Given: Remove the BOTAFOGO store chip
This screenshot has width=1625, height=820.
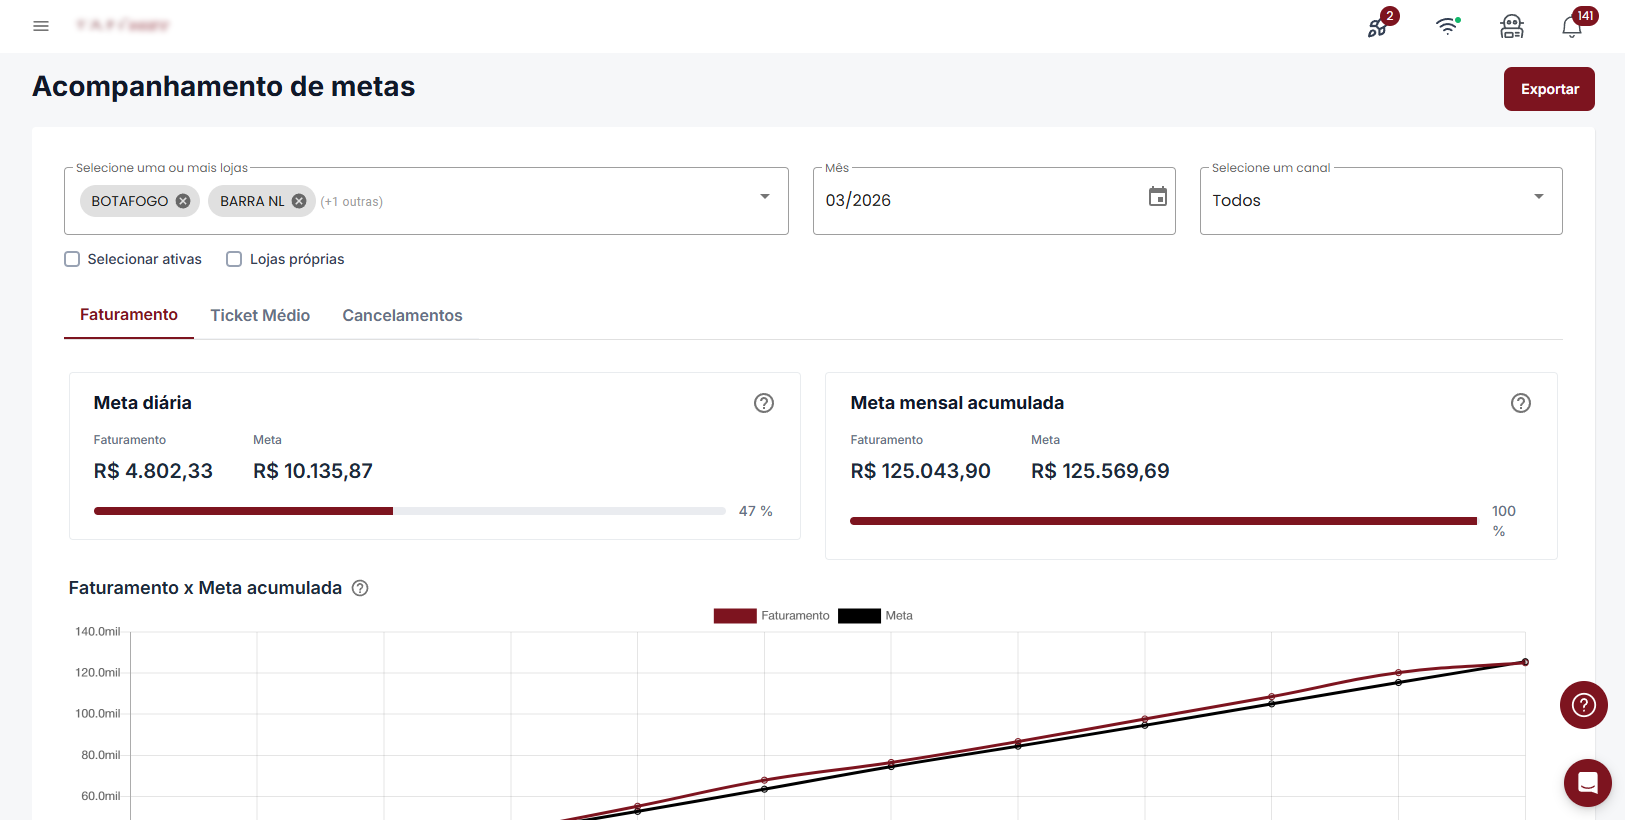Looking at the screenshot, I should tap(183, 201).
